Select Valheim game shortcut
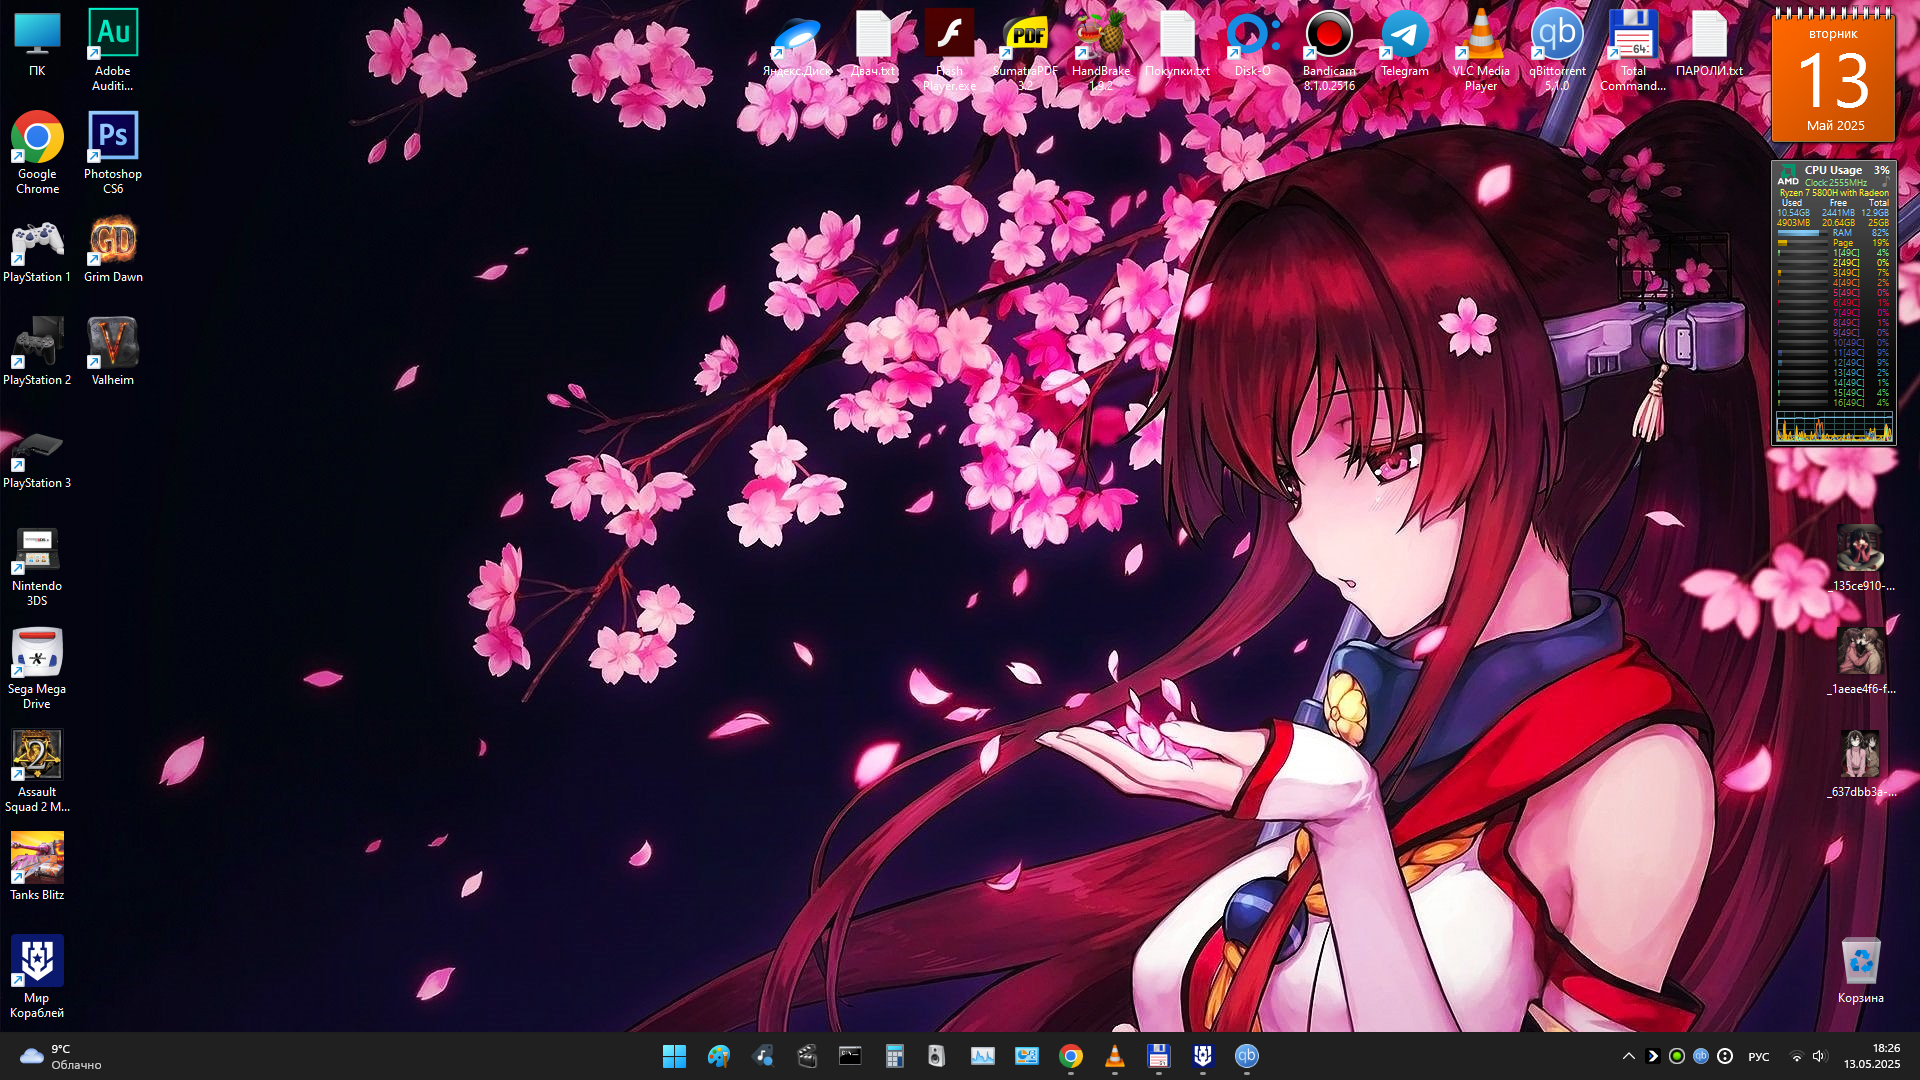 [x=113, y=352]
